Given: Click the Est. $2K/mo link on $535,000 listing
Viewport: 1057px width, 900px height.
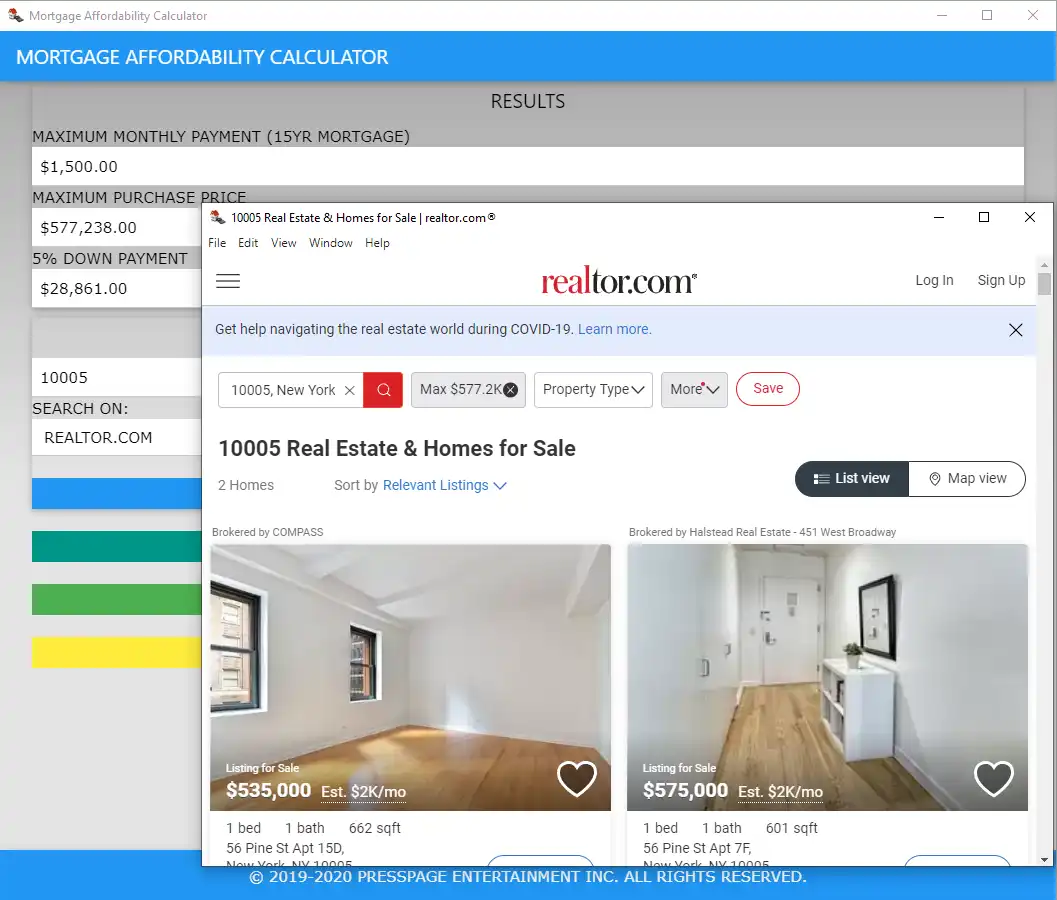Looking at the screenshot, I should point(363,792).
